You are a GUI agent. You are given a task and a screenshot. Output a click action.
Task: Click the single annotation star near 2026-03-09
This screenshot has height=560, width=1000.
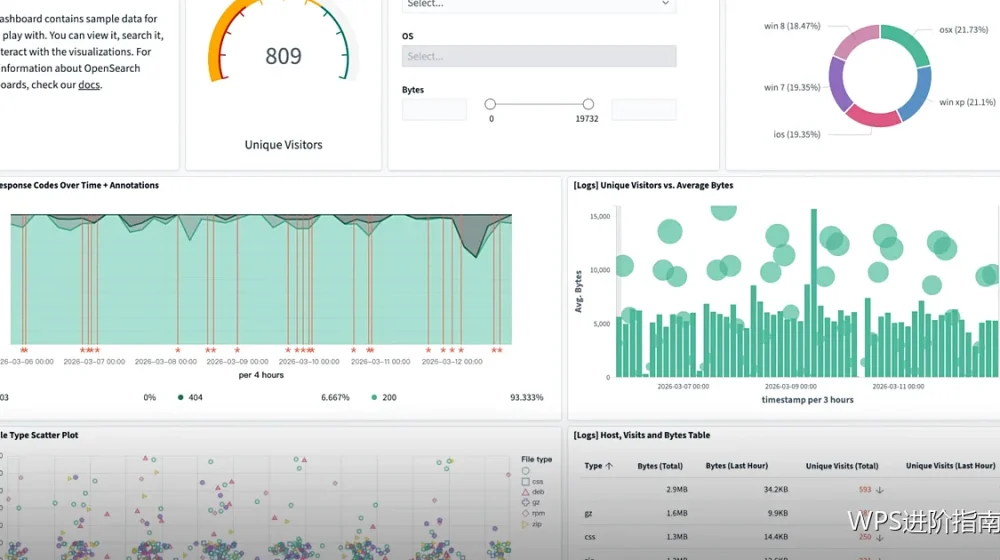tap(237, 350)
